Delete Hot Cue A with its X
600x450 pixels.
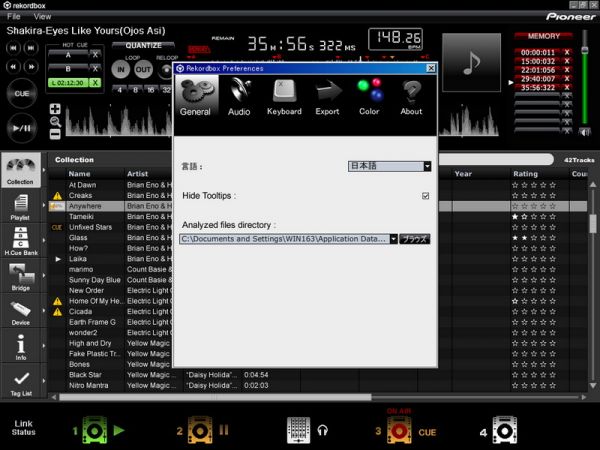click(x=95, y=55)
